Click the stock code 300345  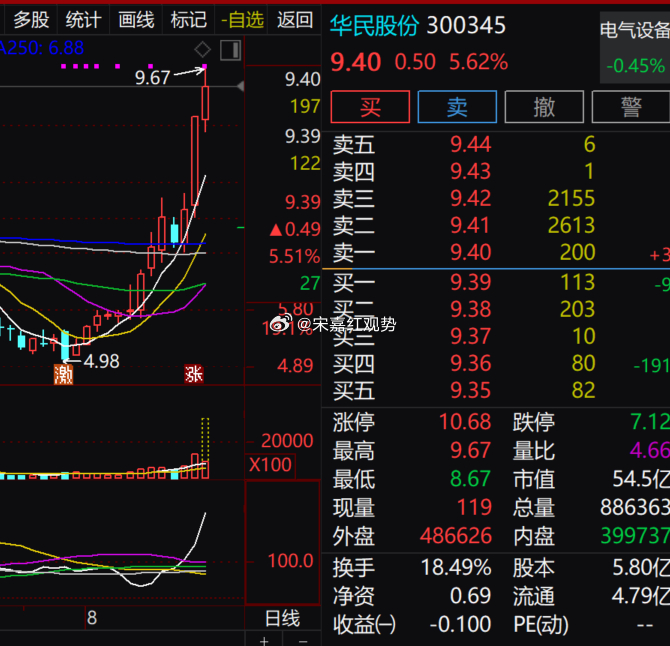coord(466,25)
